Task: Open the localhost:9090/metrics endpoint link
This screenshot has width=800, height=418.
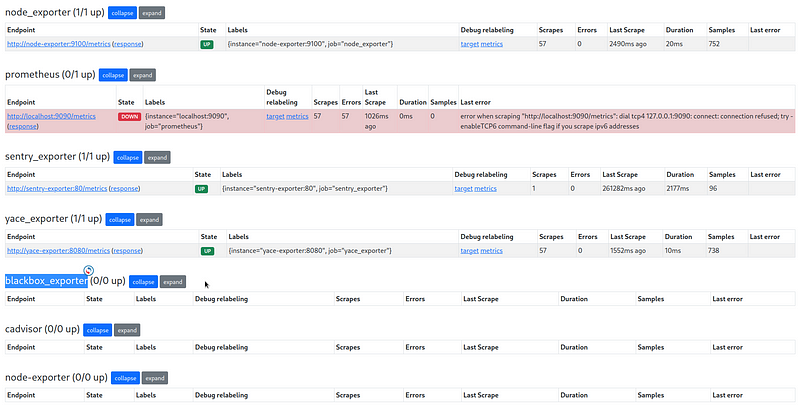Action: pyautogui.click(x=51, y=116)
